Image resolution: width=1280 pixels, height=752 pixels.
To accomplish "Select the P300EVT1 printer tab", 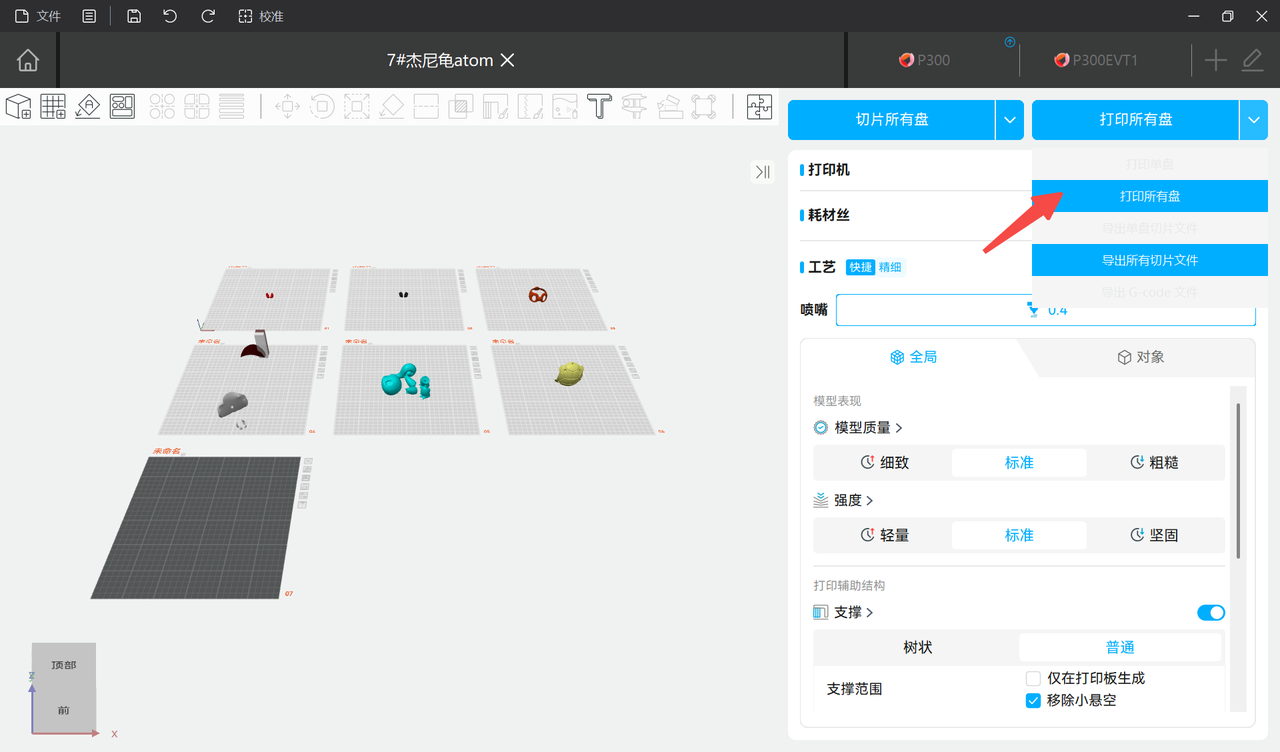I will 1096,60.
